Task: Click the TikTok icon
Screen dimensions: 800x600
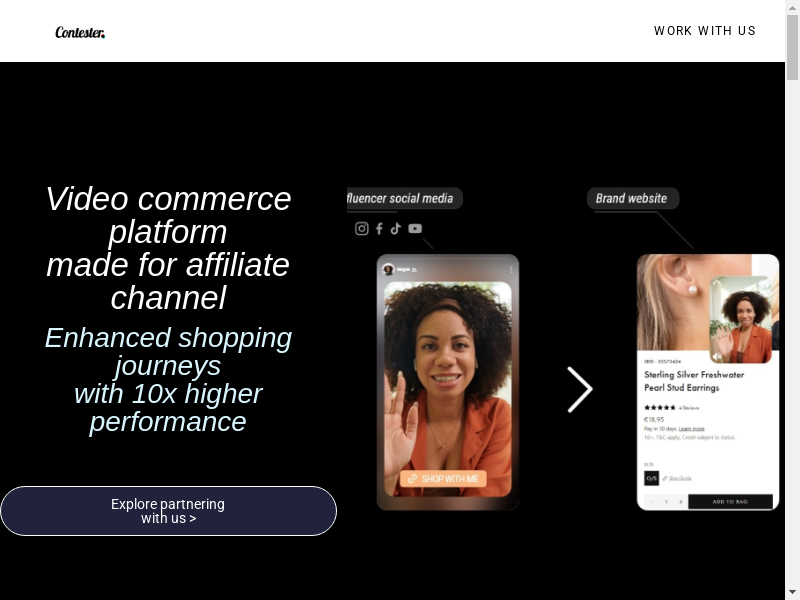Action: tap(396, 229)
